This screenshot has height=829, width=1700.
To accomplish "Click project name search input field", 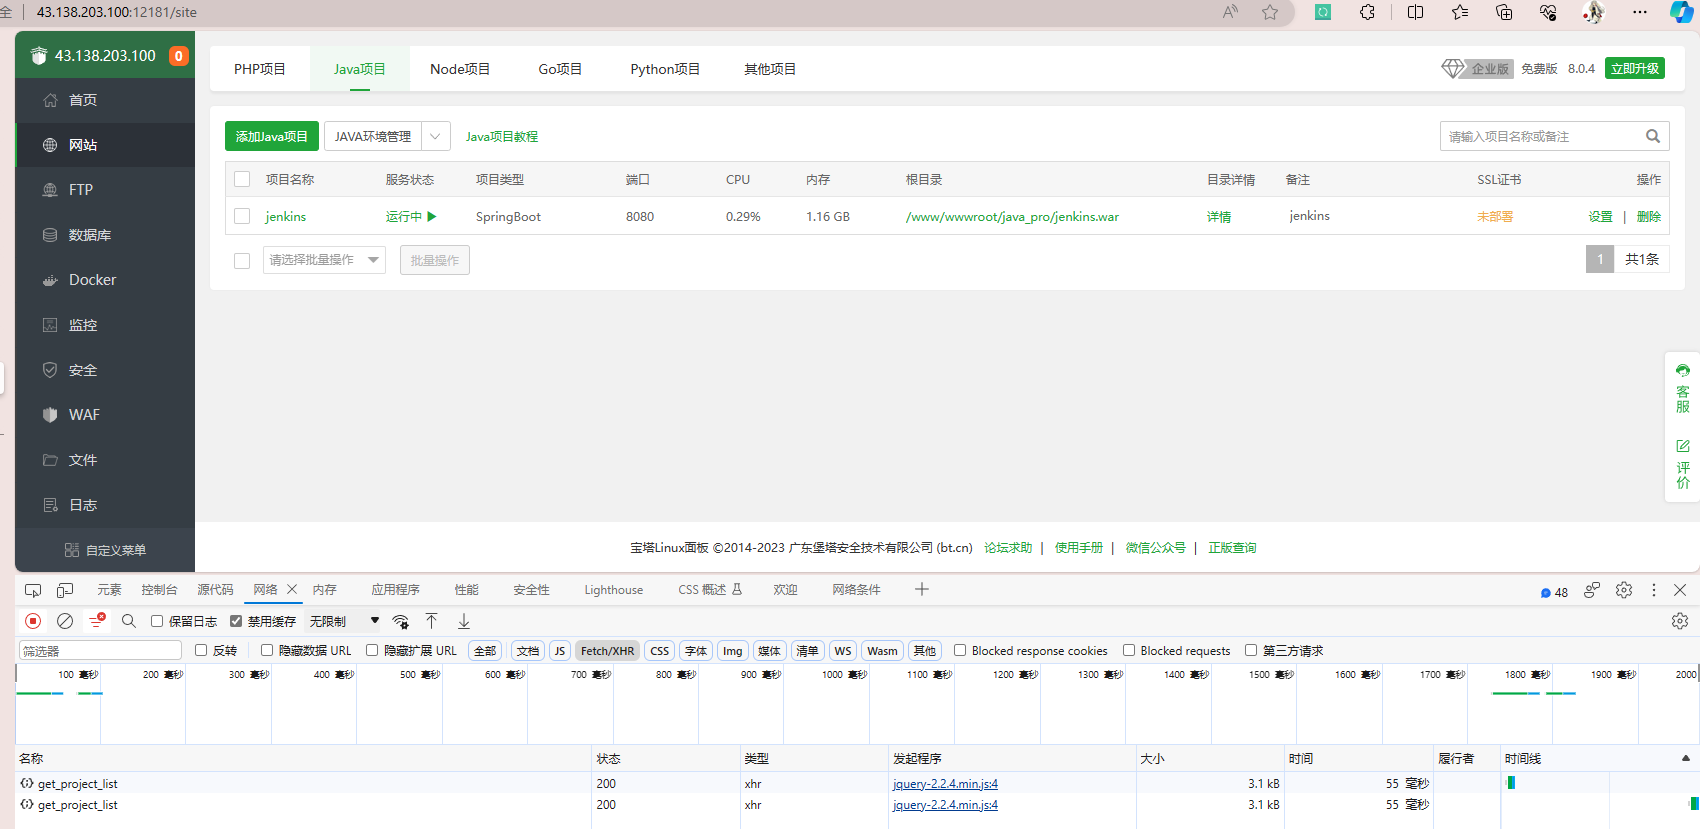I will pyautogui.click(x=1541, y=136).
